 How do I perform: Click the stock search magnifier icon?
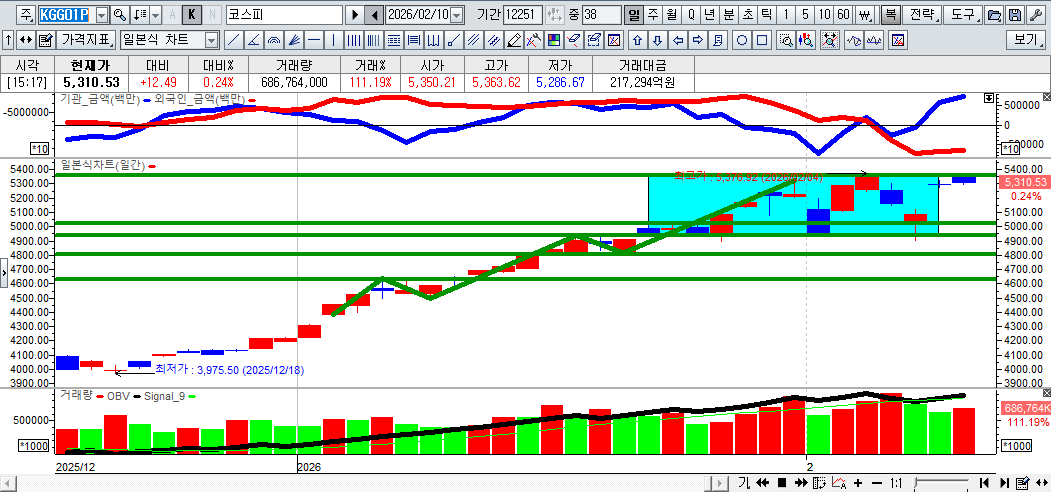119,15
